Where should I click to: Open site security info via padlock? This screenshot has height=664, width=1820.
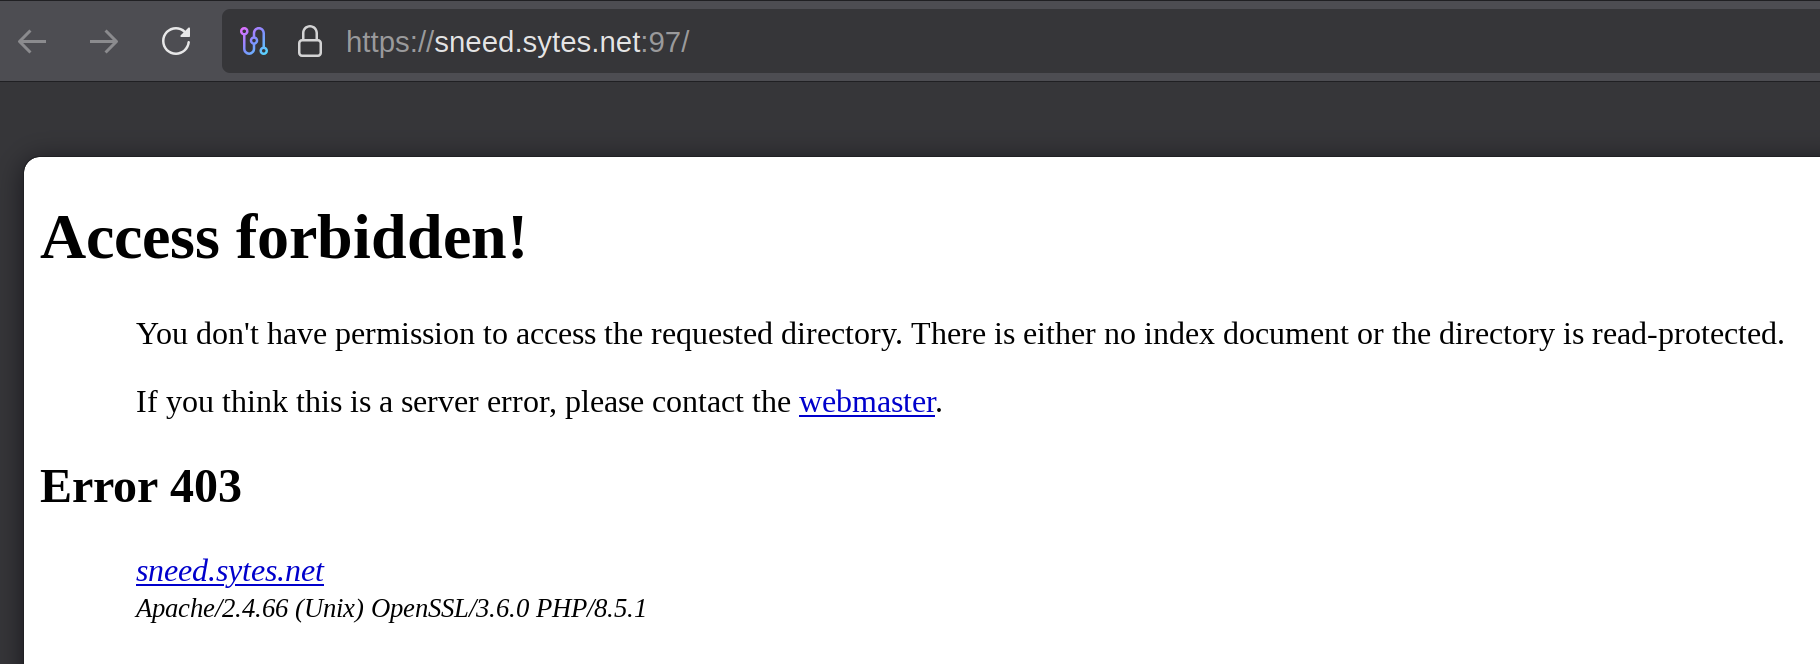coord(310,42)
